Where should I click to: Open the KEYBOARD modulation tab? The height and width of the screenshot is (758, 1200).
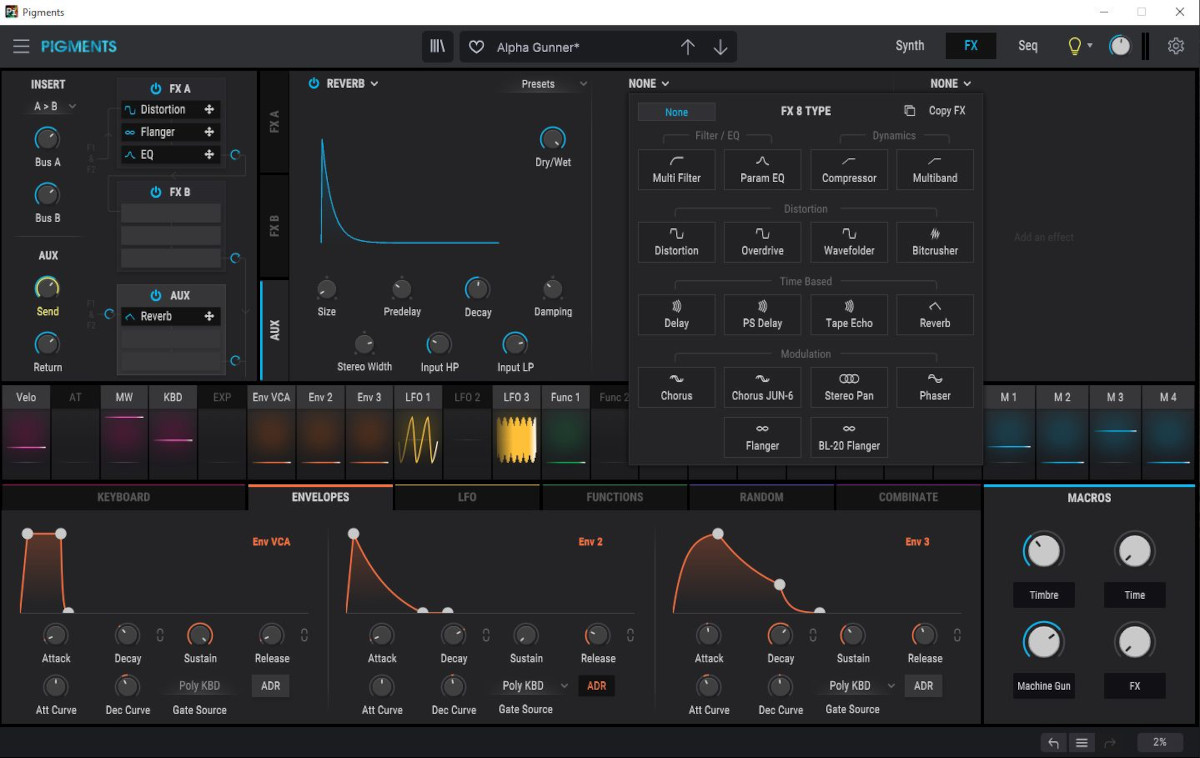click(x=124, y=497)
